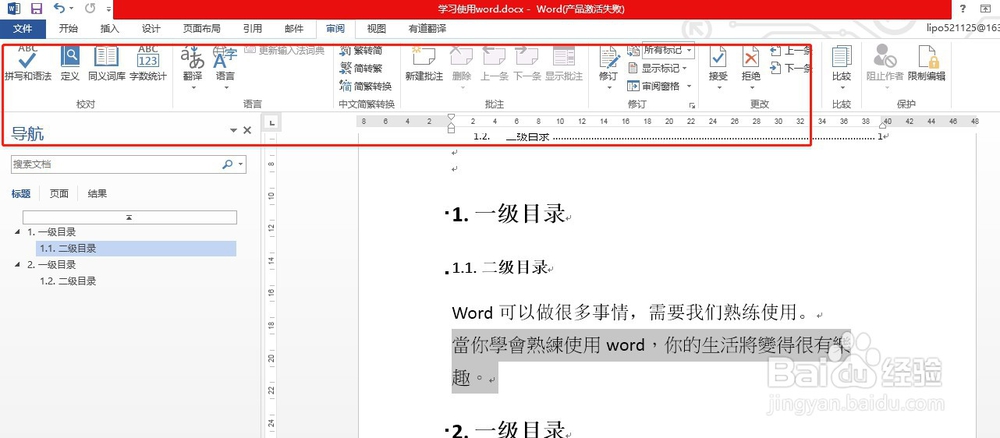
Task: Go to previous comment in 批注 group
Action: pos(494,63)
